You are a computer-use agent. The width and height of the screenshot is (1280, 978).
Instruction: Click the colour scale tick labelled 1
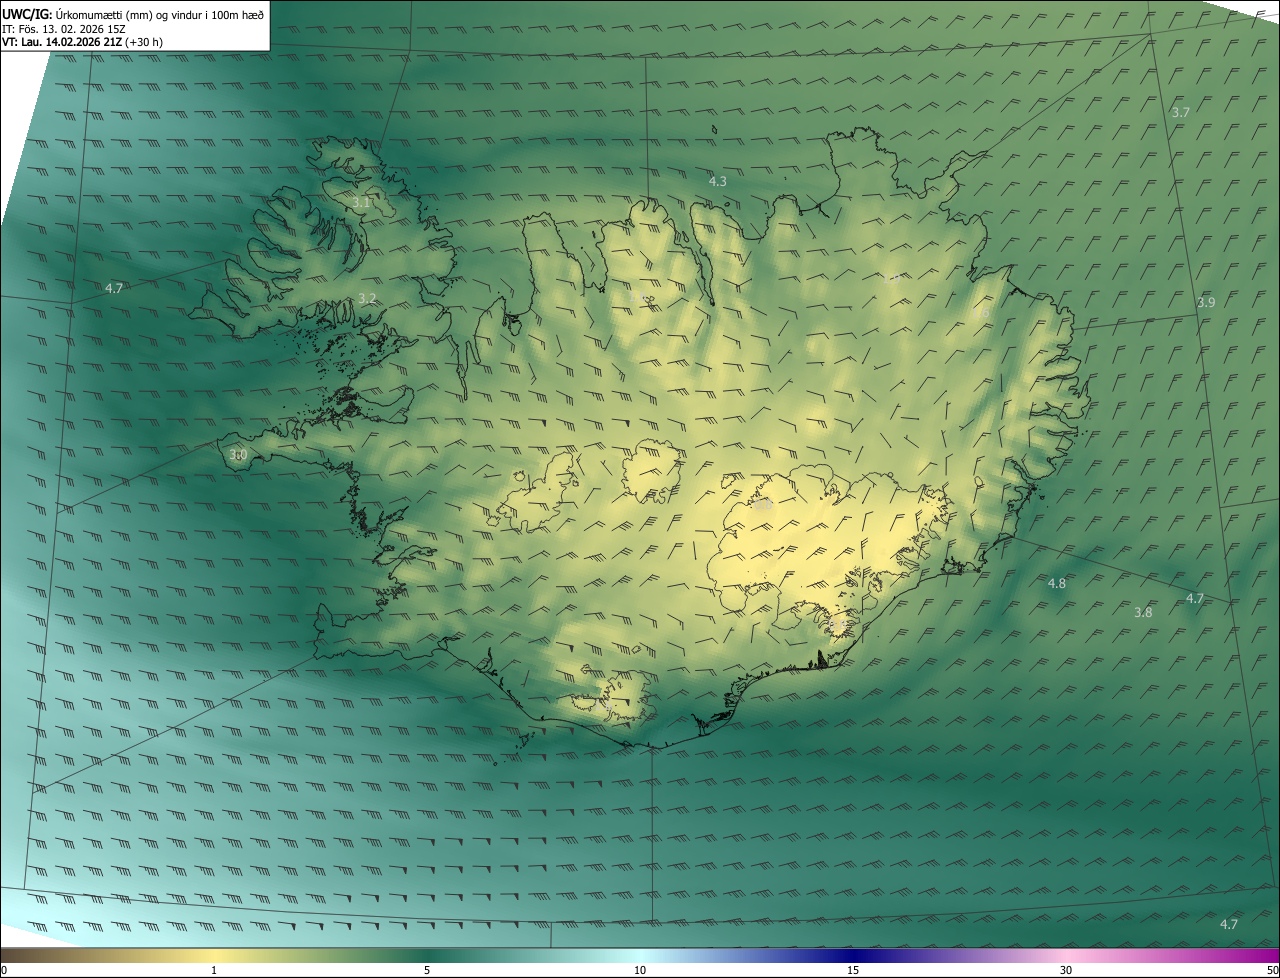tap(214, 970)
